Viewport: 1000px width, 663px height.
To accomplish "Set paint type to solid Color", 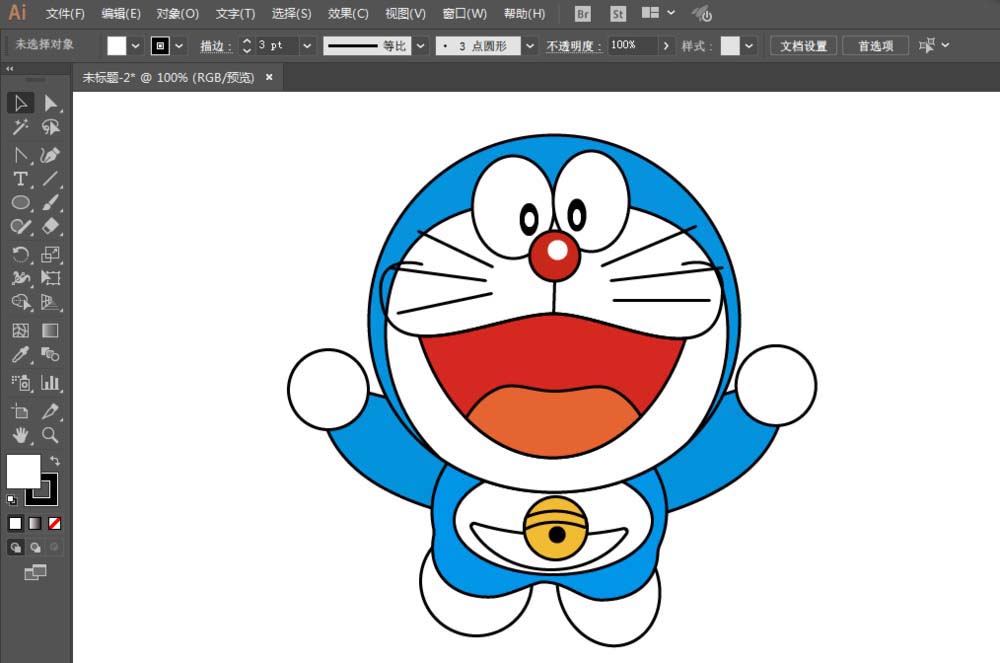I will pos(15,523).
